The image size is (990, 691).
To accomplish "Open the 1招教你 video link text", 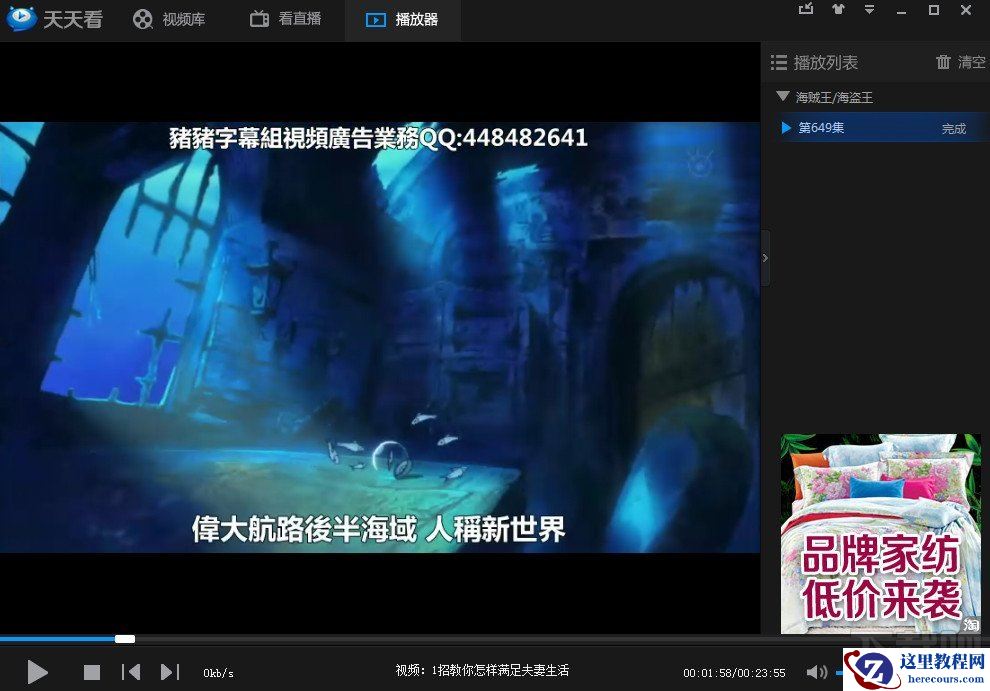I will coord(482,670).
